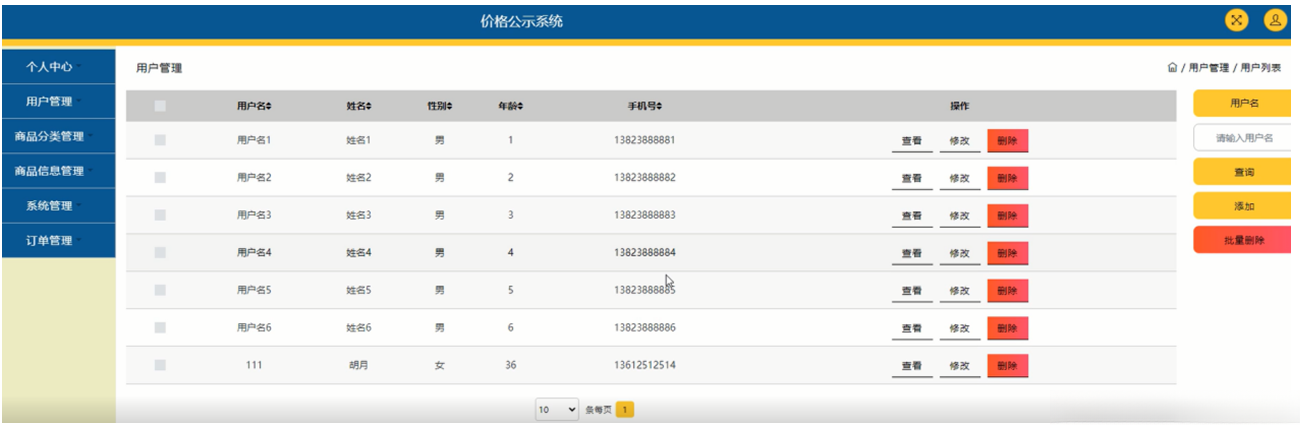The height and width of the screenshot is (425, 1300).
Task: Click 删除 for row 用户名1
Action: click(1007, 141)
